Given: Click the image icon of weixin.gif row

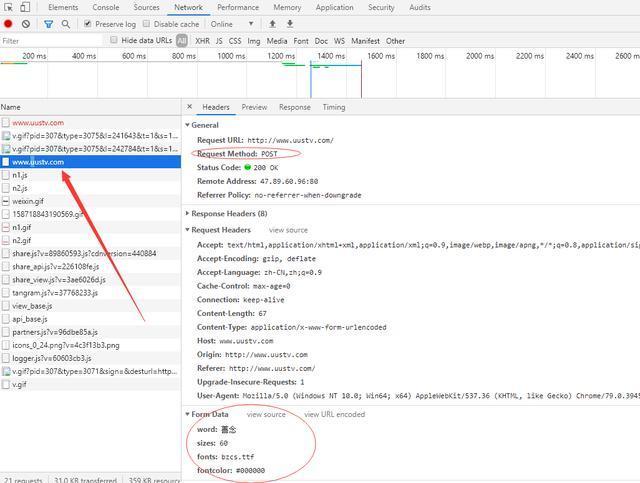Looking at the screenshot, I should (x=6, y=201).
